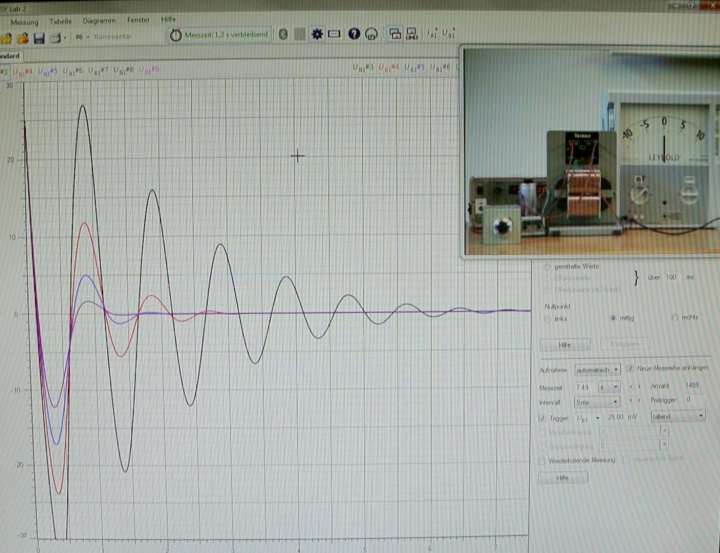Screen dimensions: 720x553
Task: Select Nullpunkt mittig radio button
Action: (x=613, y=318)
